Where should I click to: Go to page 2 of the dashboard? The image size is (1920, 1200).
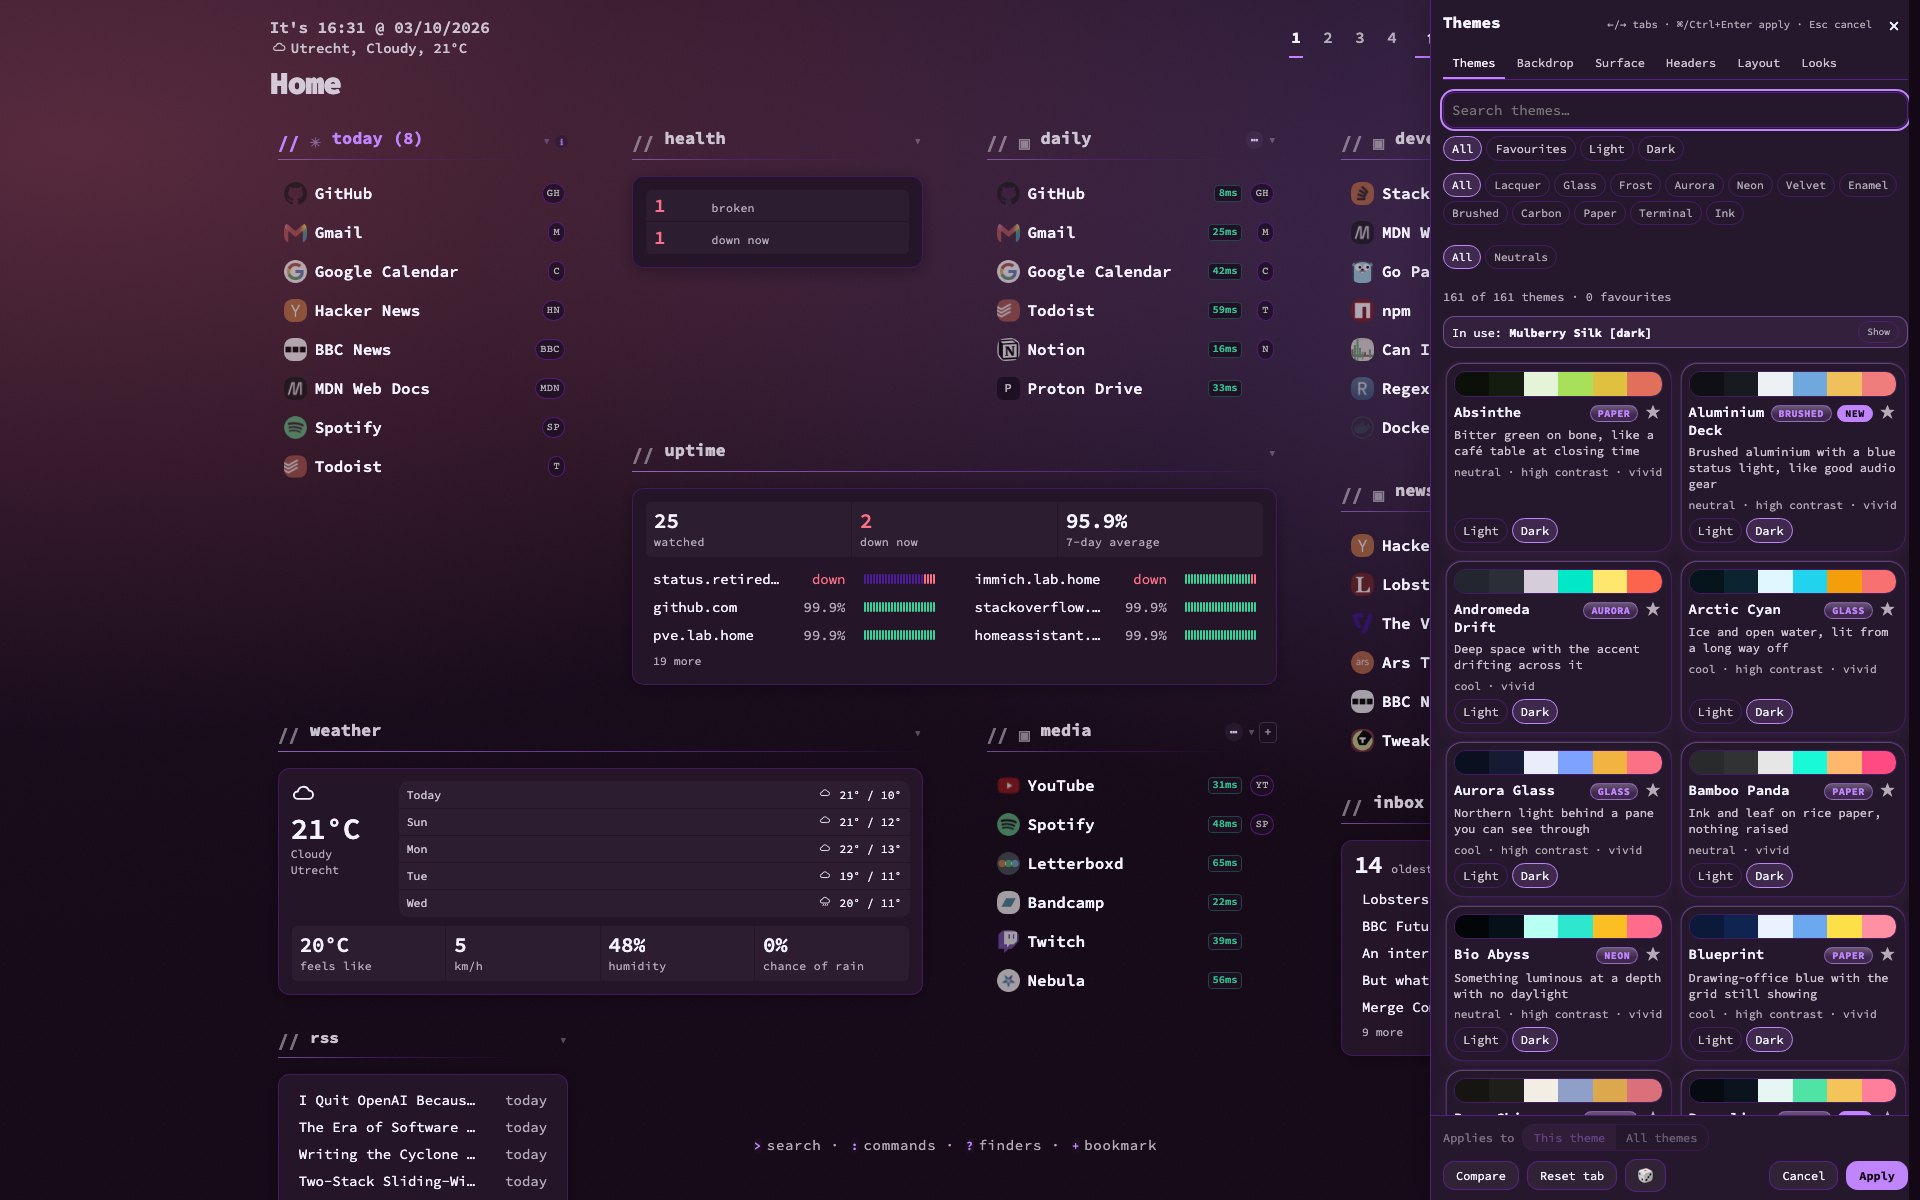1327,38
